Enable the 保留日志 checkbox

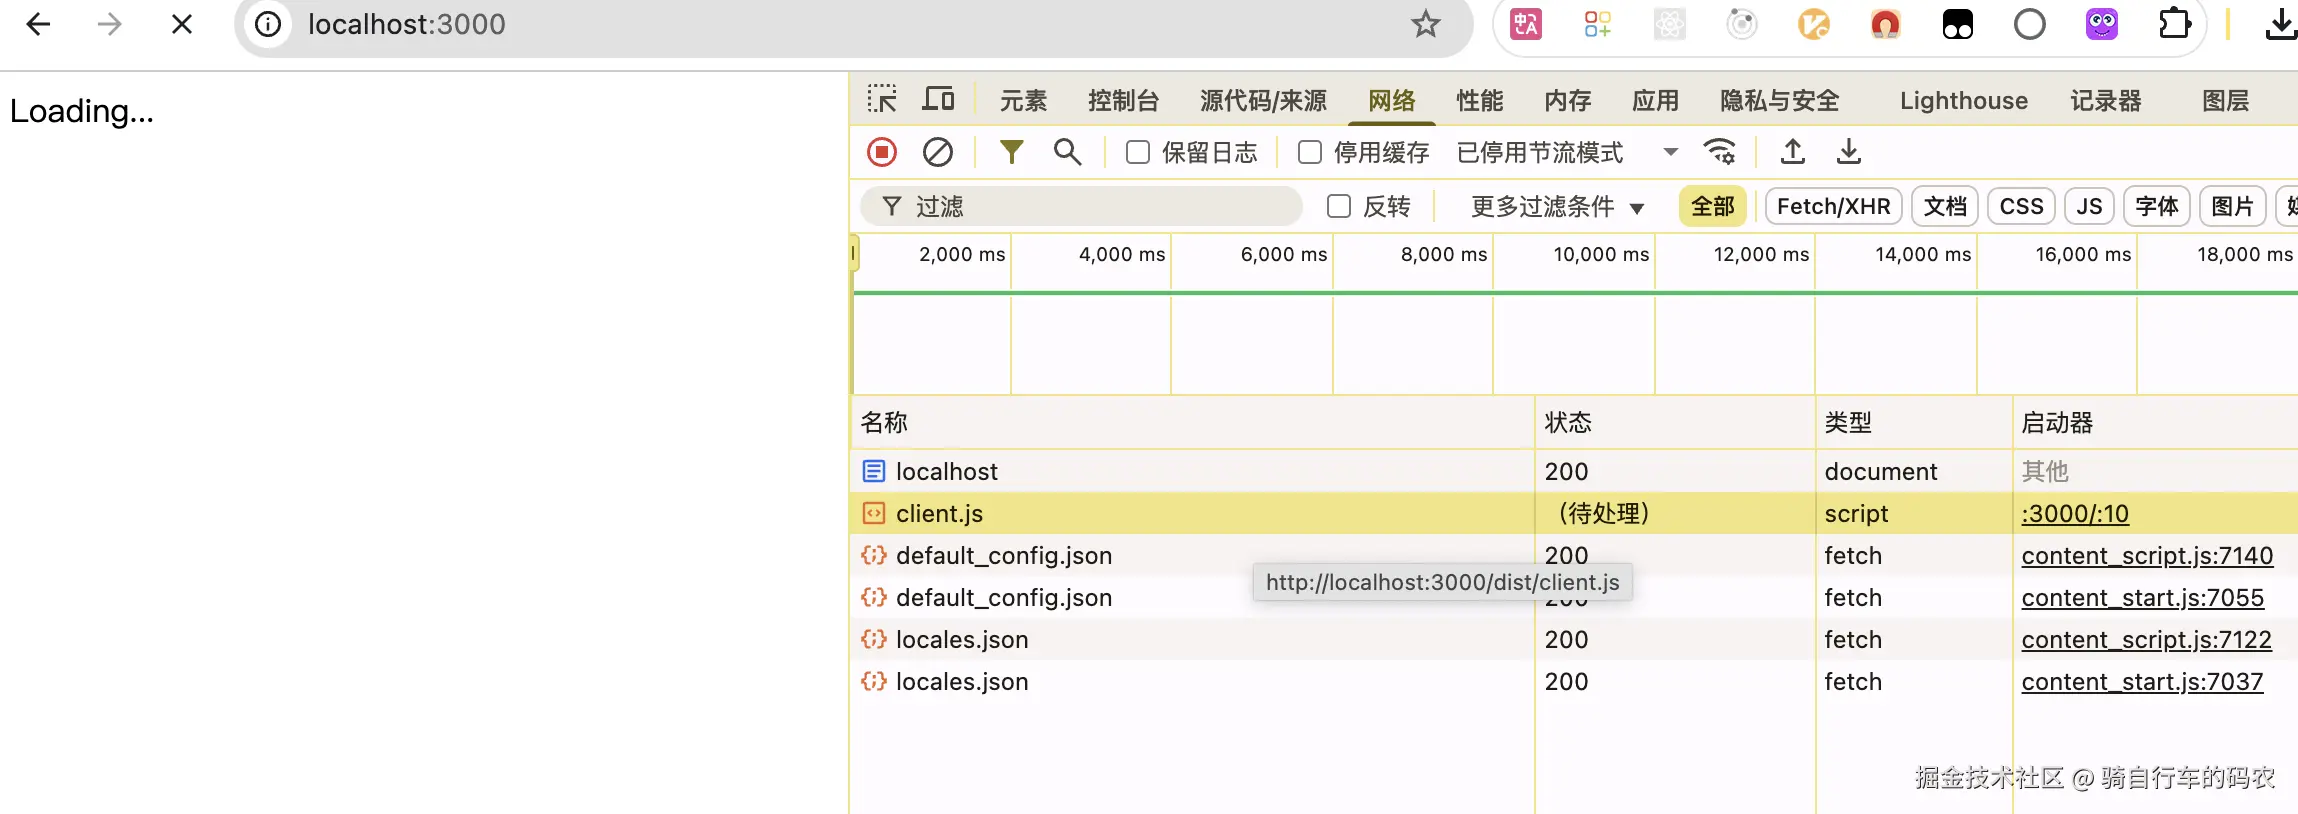point(1137,152)
